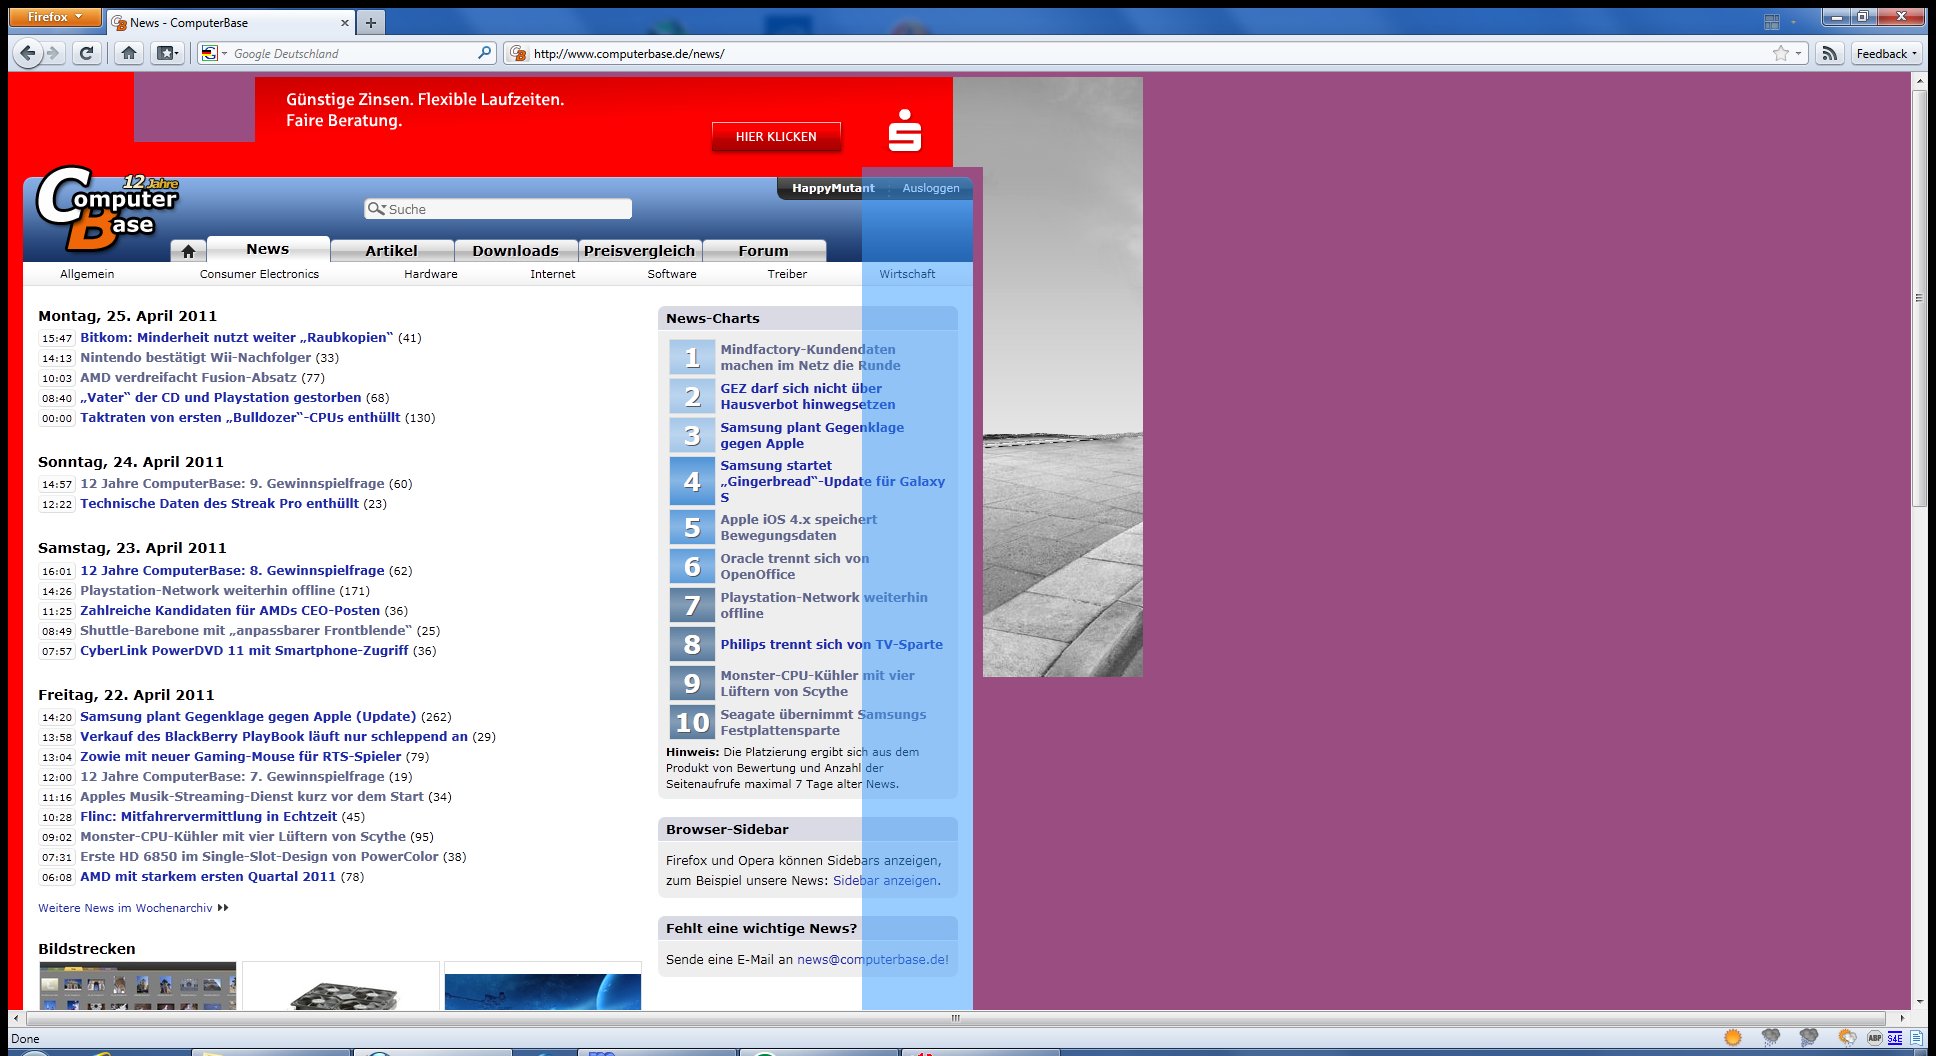The width and height of the screenshot is (1936, 1056).
Task: Open Nintendo bestätigt Wii-Nachfolger article
Action: coord(196,358)
